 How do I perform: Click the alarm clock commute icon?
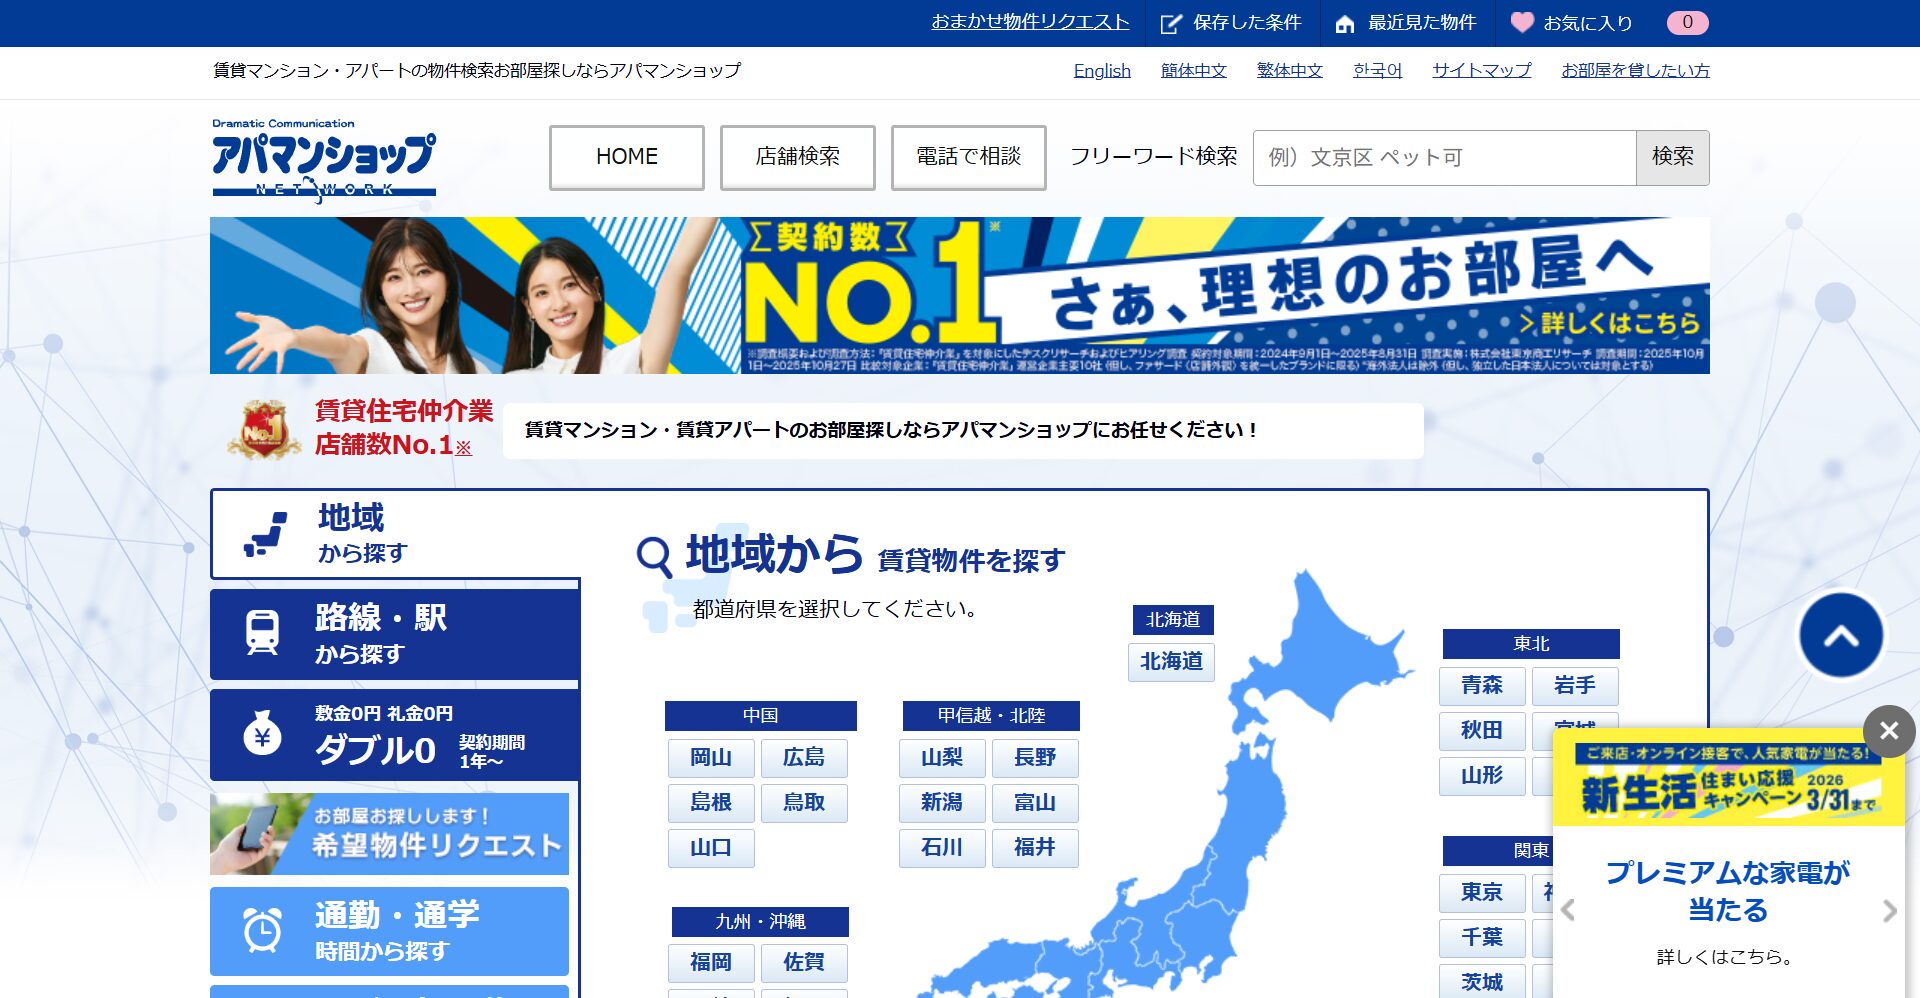pyautogui.click(x=262, y=930)
